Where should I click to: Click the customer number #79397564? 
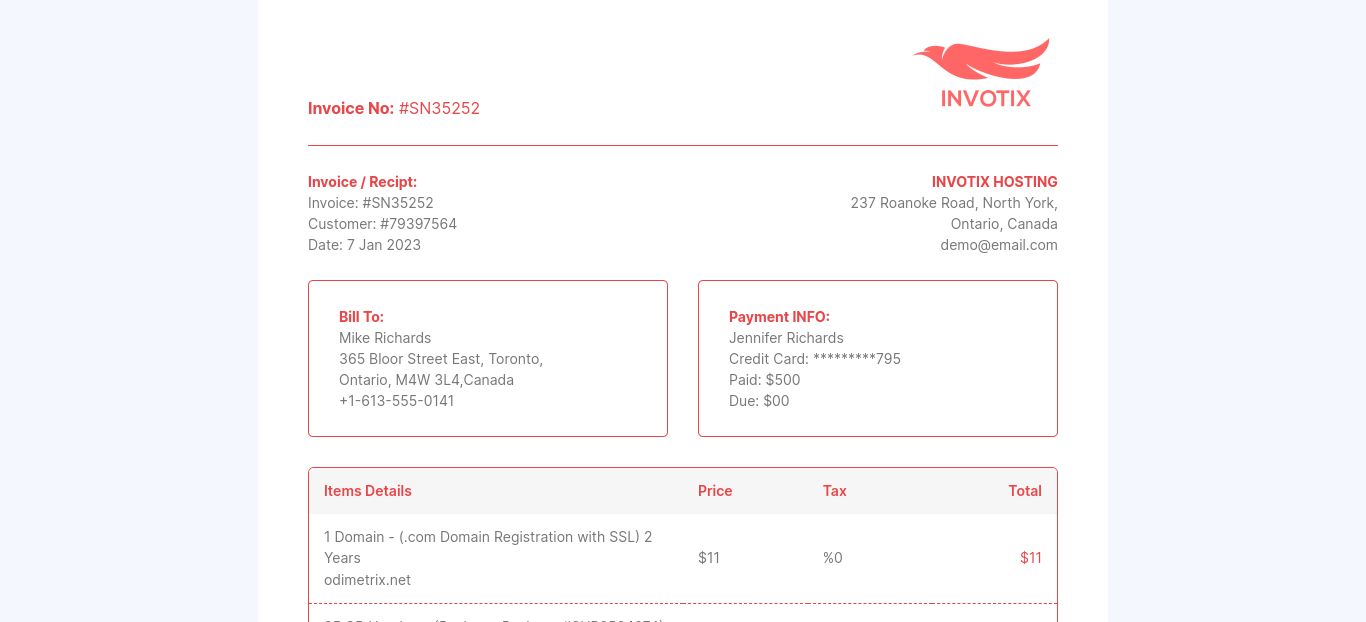pos(418,224)
